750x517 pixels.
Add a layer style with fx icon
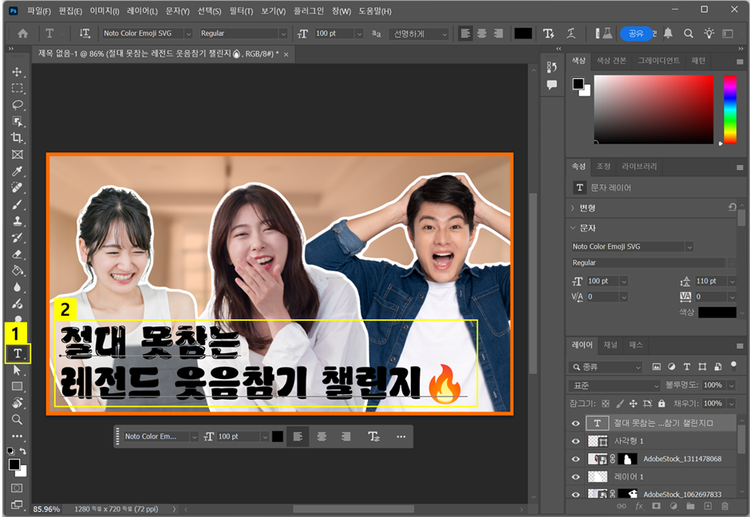coord(639,506)
